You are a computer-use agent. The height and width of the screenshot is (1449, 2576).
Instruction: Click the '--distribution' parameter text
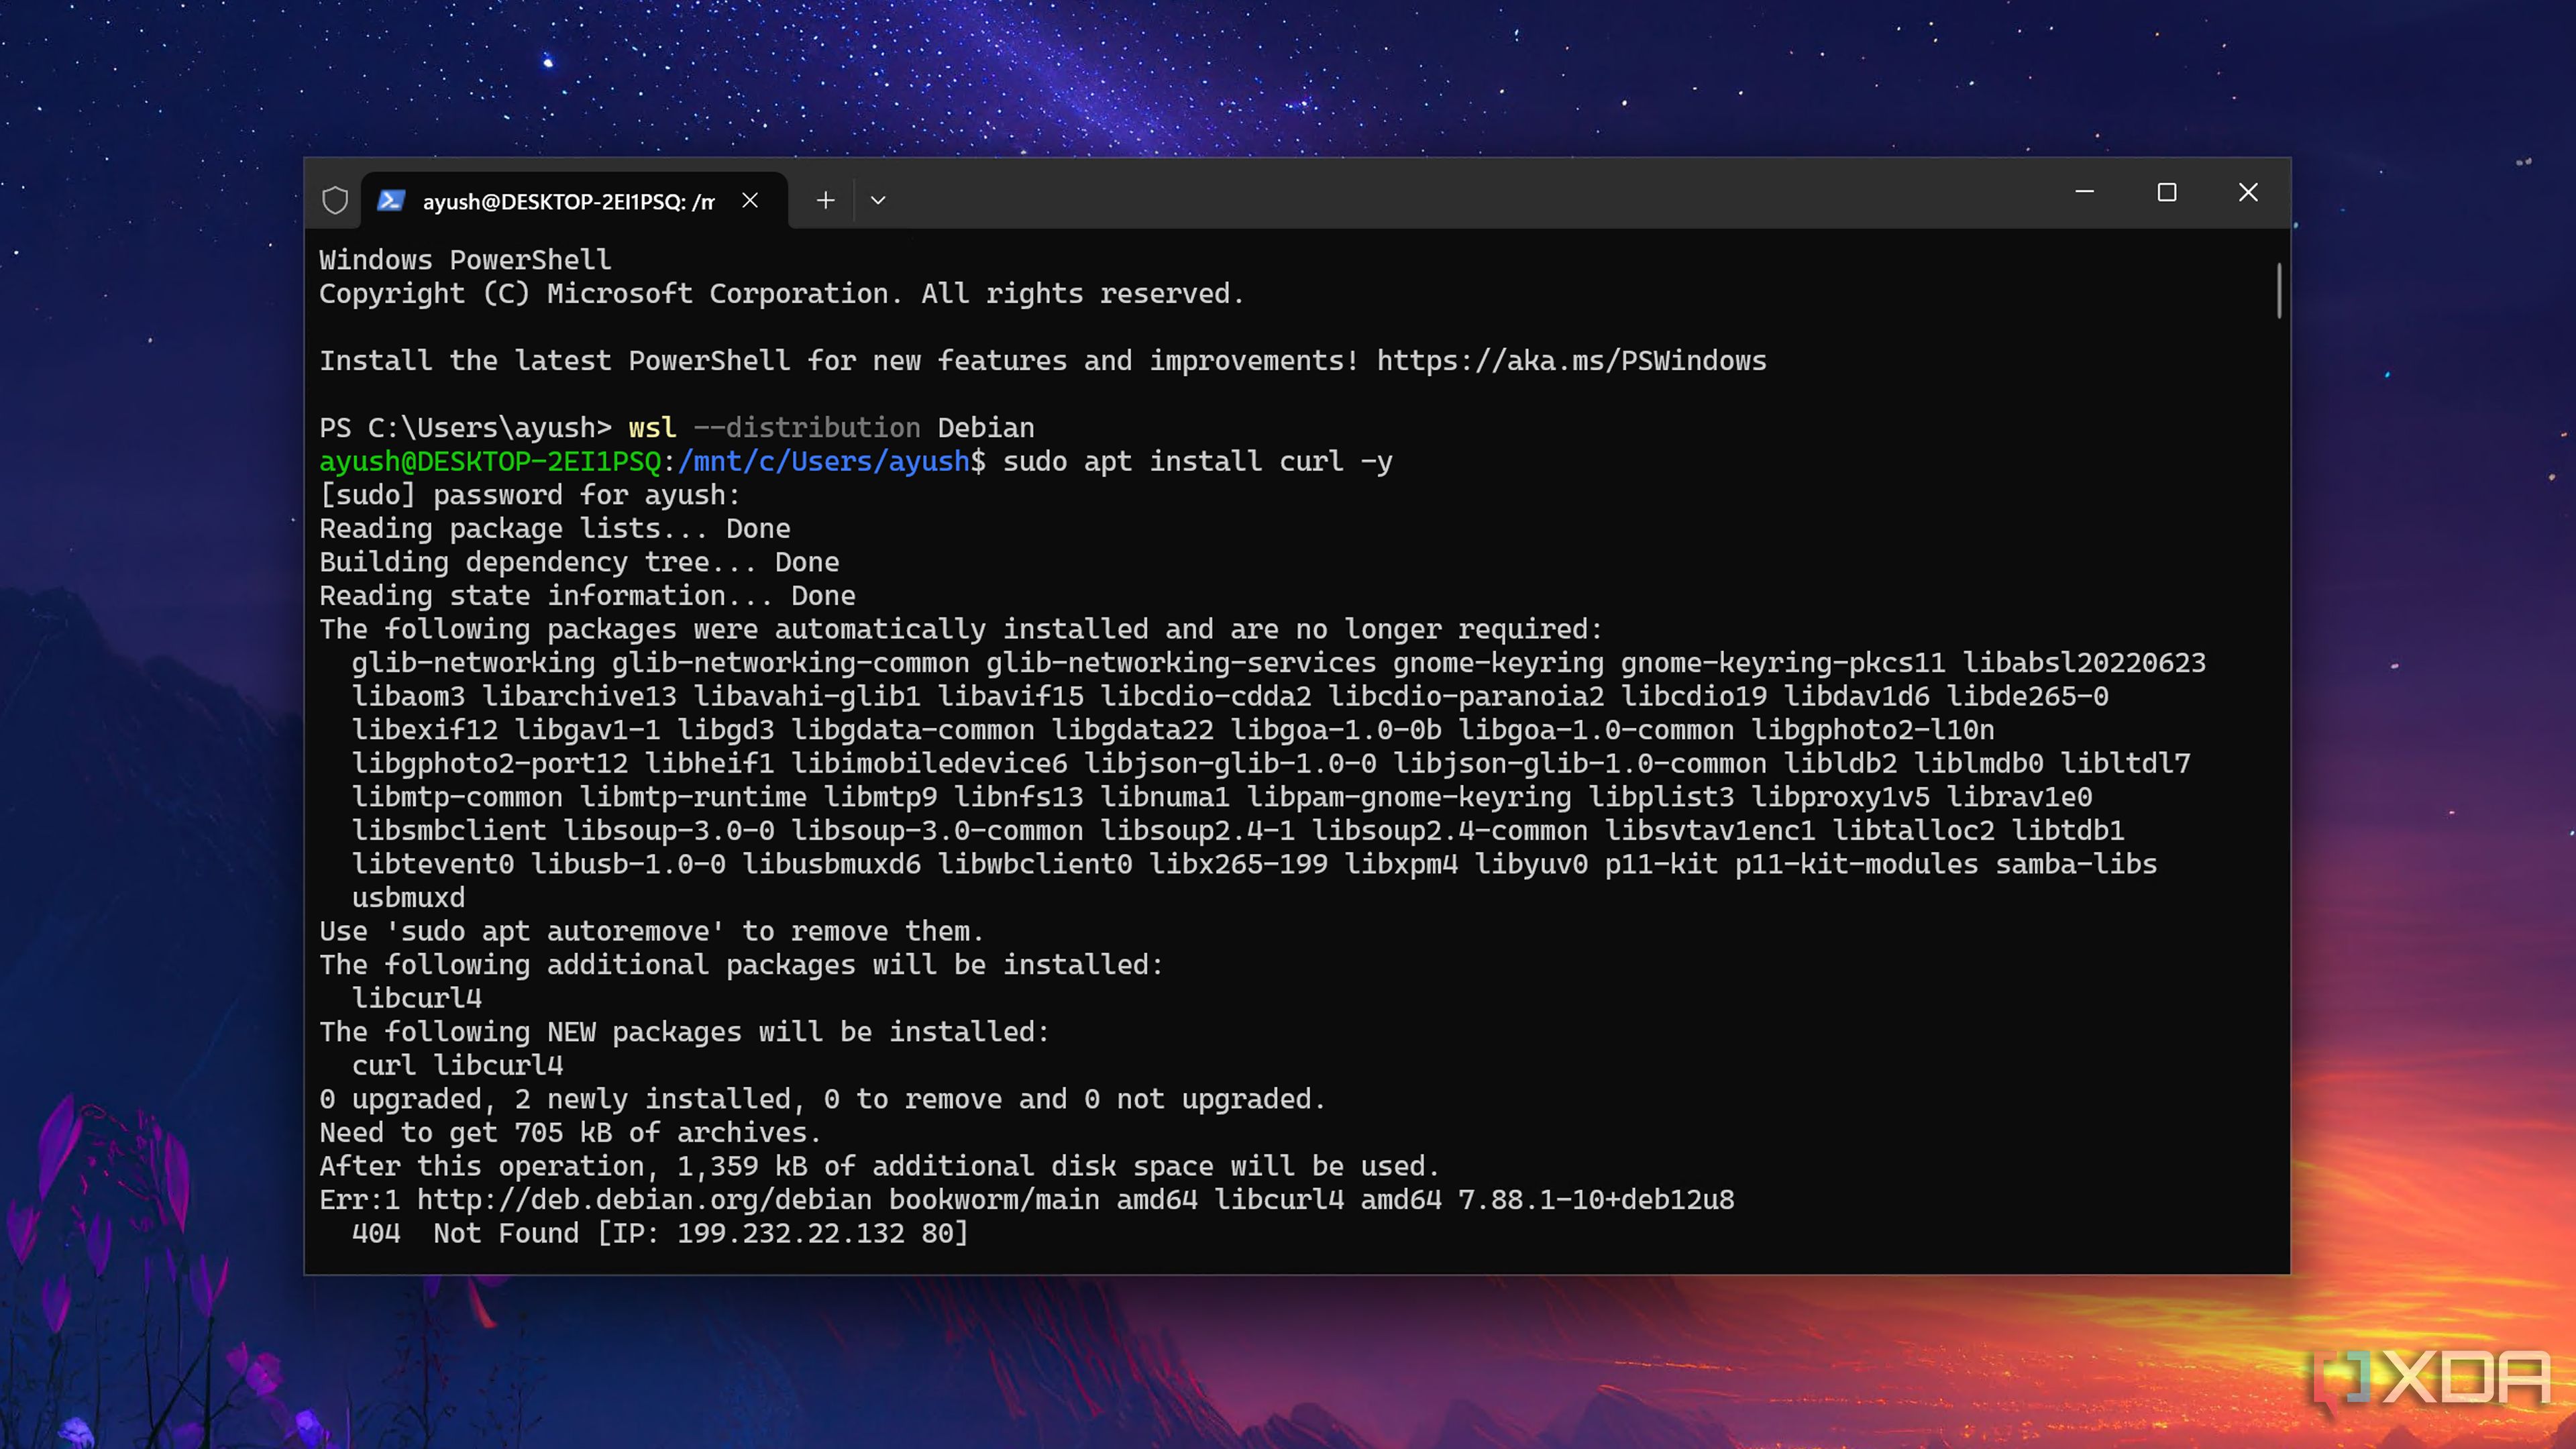coord(807,428)
